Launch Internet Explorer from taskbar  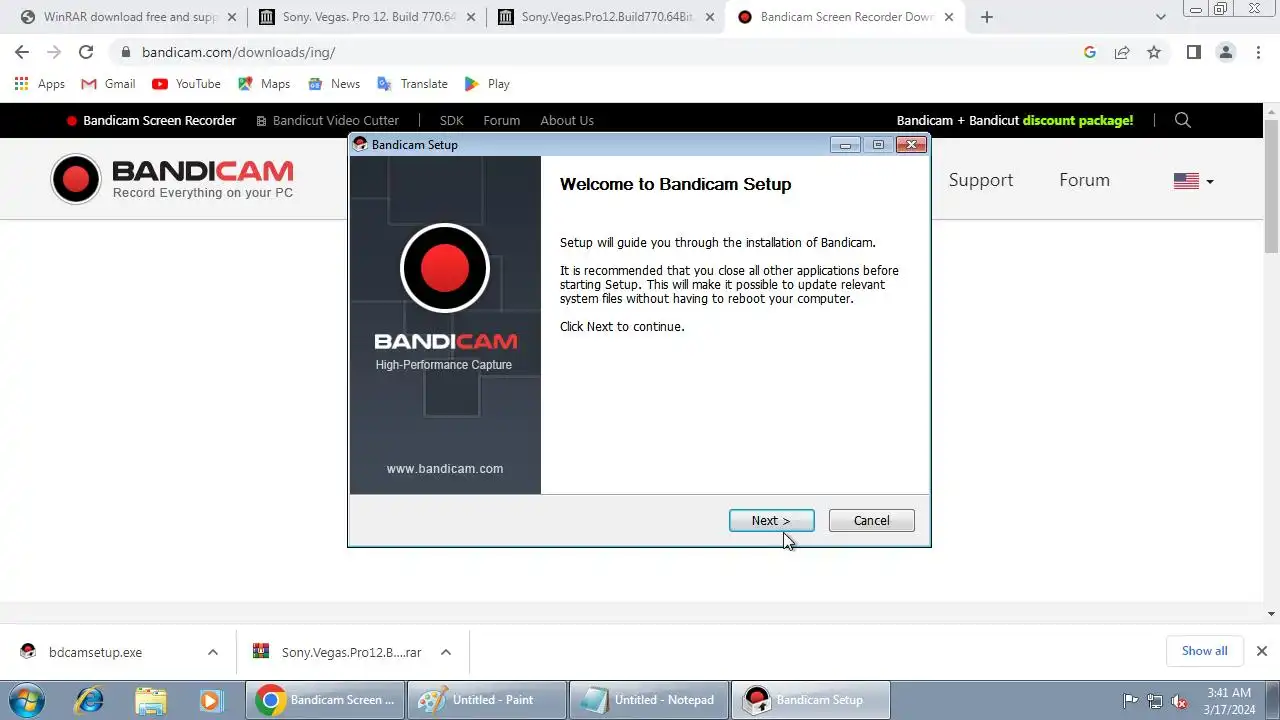pyautogui.click(x=89, y=700)
